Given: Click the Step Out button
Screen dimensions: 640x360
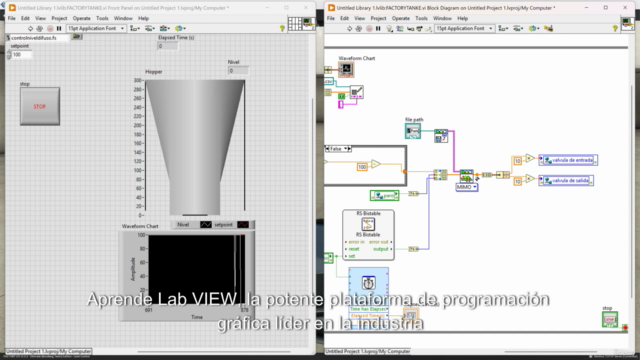Looking at the screenshot, I should (x=428, y=29).
